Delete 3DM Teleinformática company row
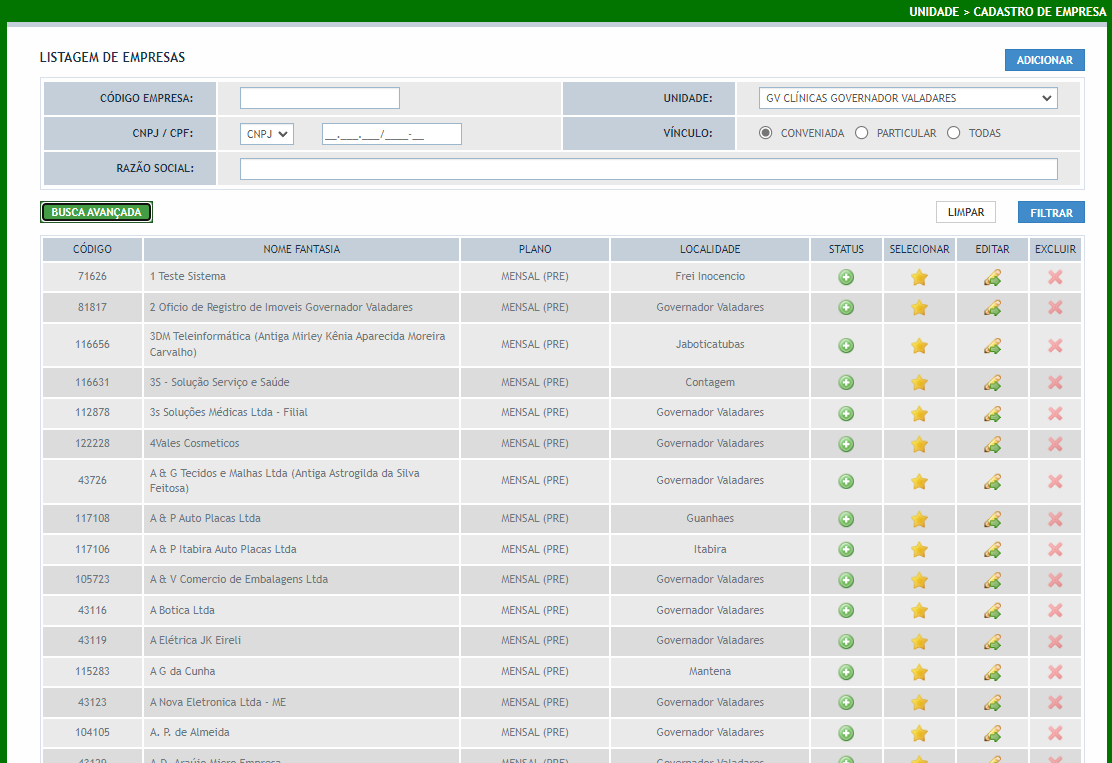 1055,345
